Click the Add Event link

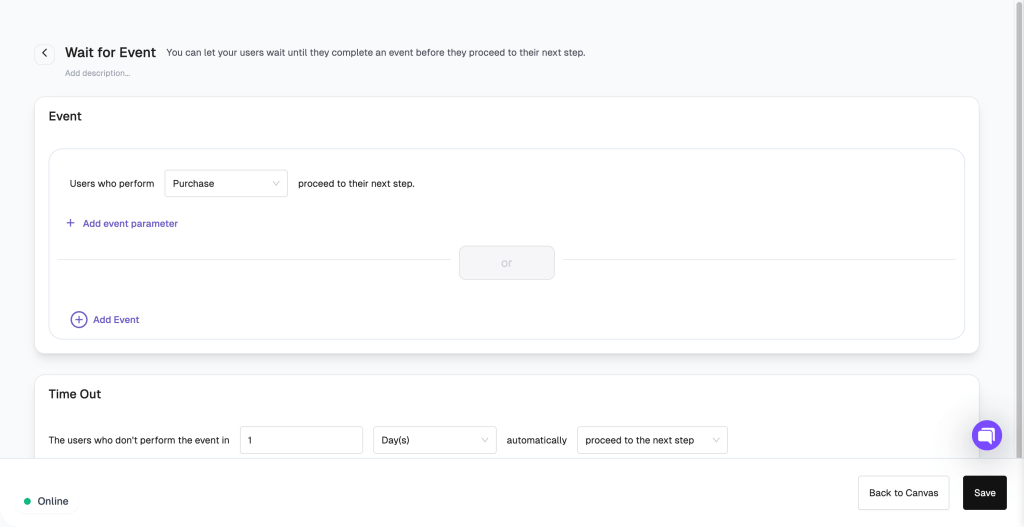point(116,319)
